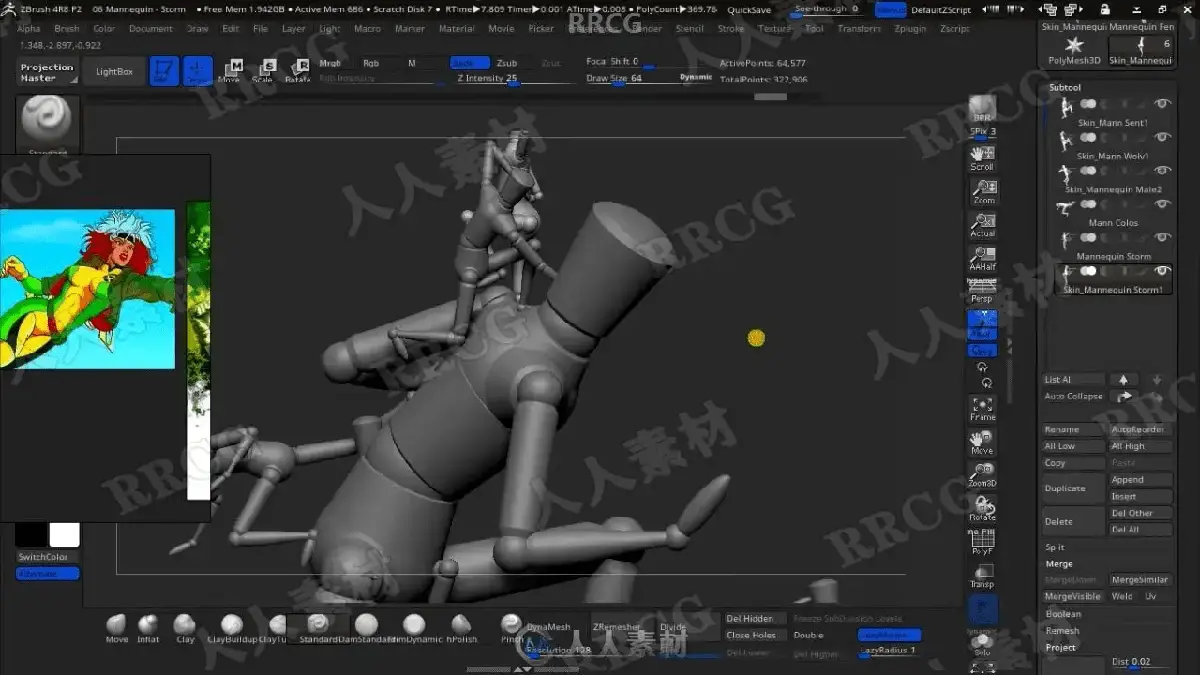Open the Standard brush thumbnail at left
Viewport: 1200px width, 675px height.
(47, 123)
